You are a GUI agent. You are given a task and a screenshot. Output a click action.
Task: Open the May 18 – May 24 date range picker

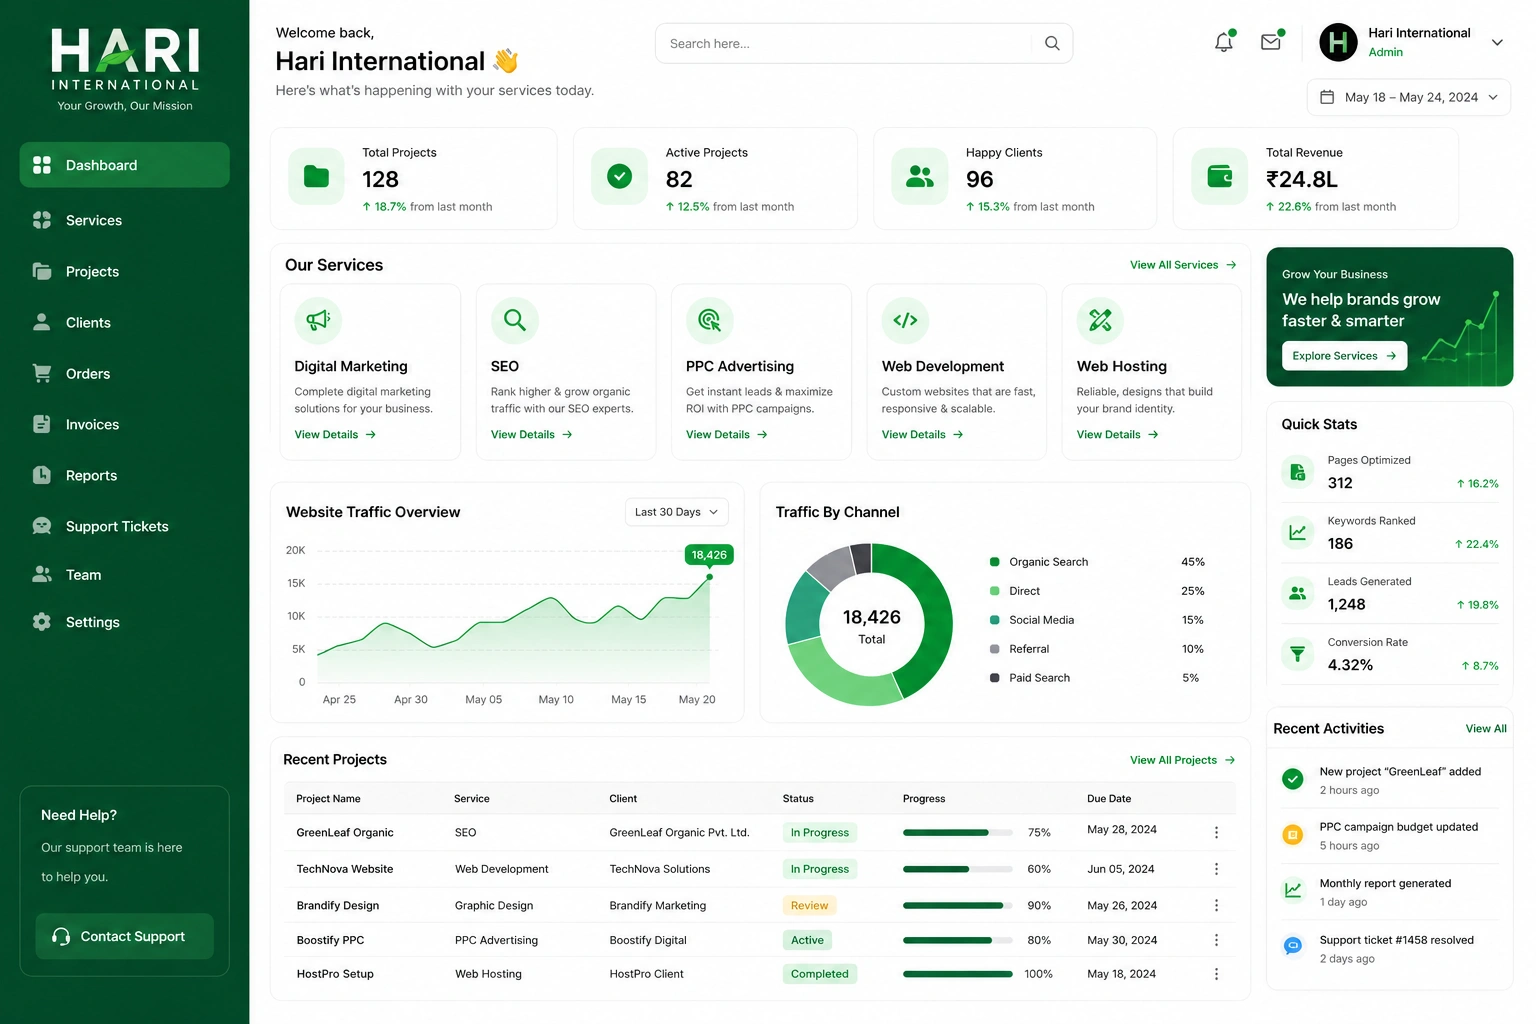(x=1409, y=97)
